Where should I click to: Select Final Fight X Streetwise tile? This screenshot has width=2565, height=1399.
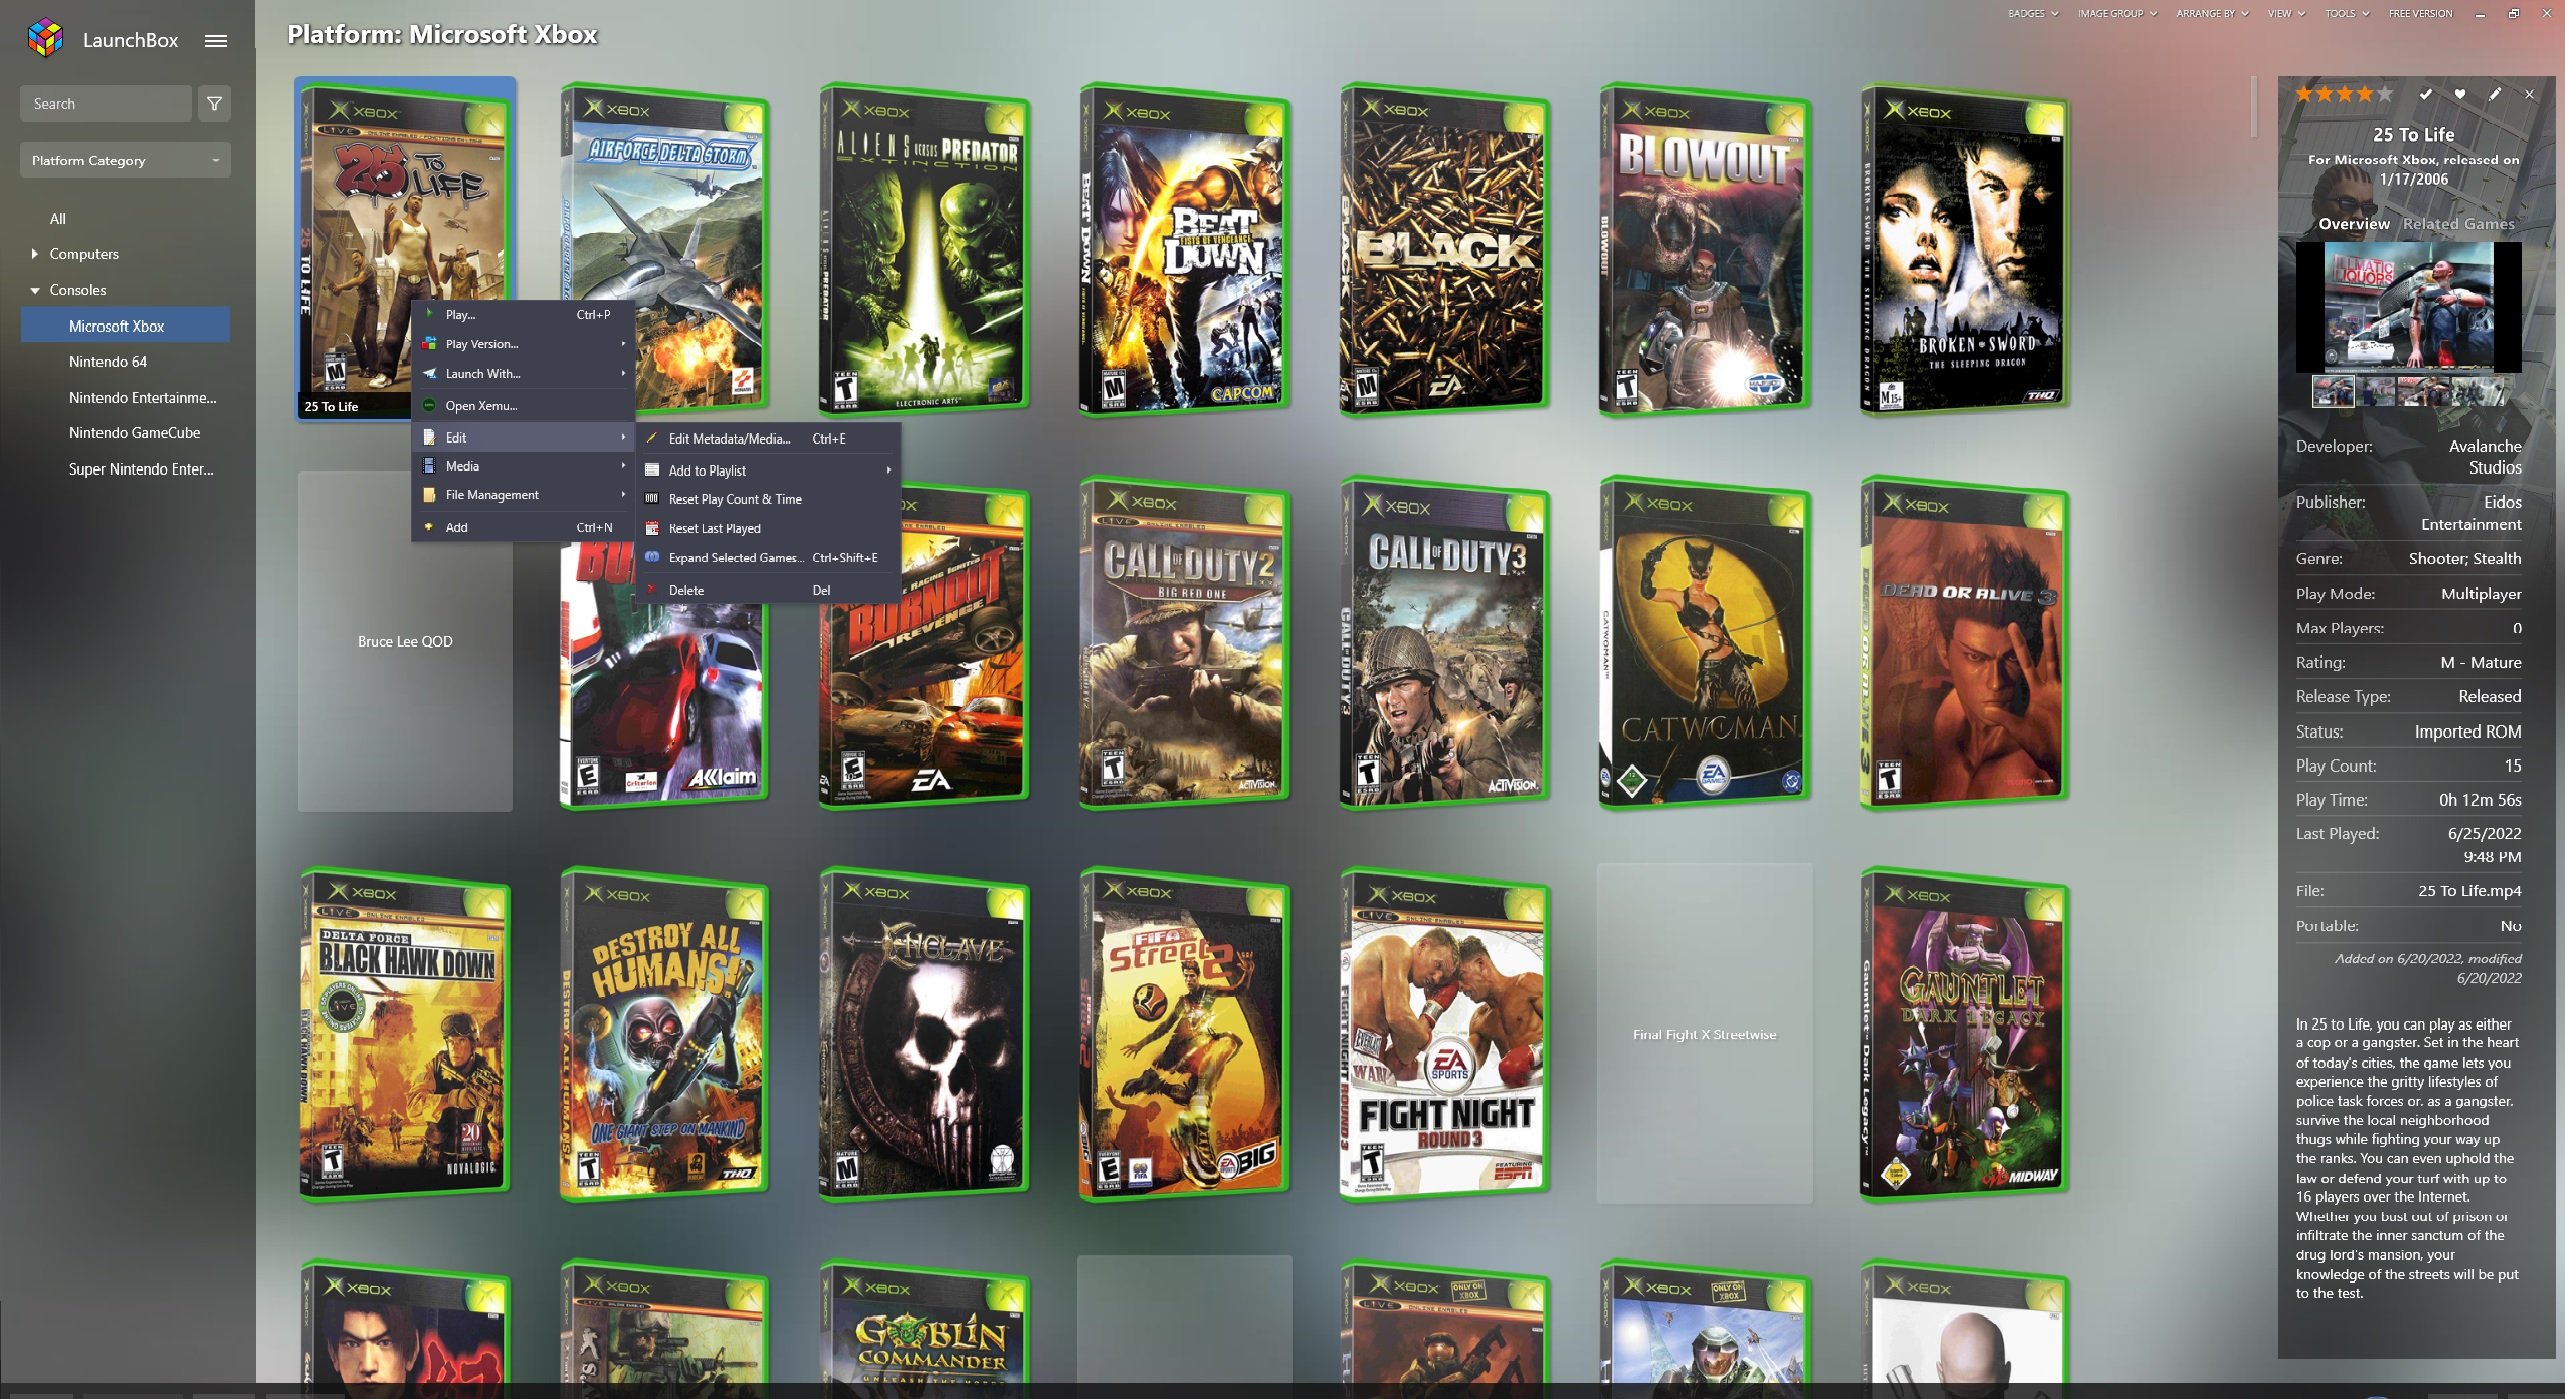click(1704, 1034)
